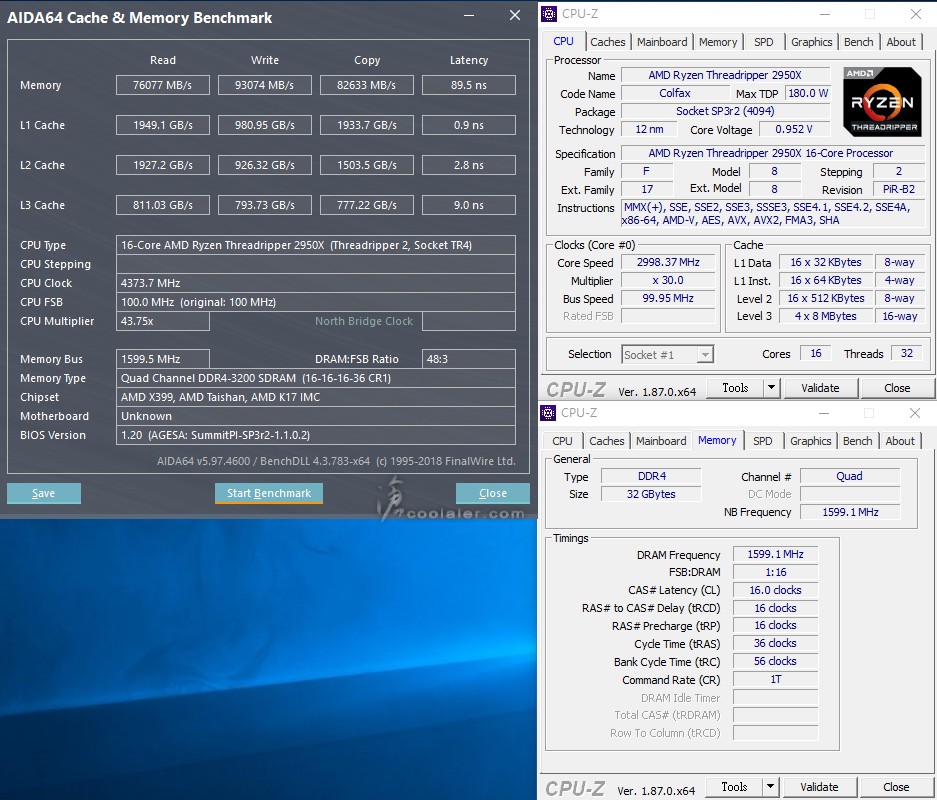The image size is (937, 800).
Task: Open Mainboard tab in top CPU-Z
Action: coord(662,42)
